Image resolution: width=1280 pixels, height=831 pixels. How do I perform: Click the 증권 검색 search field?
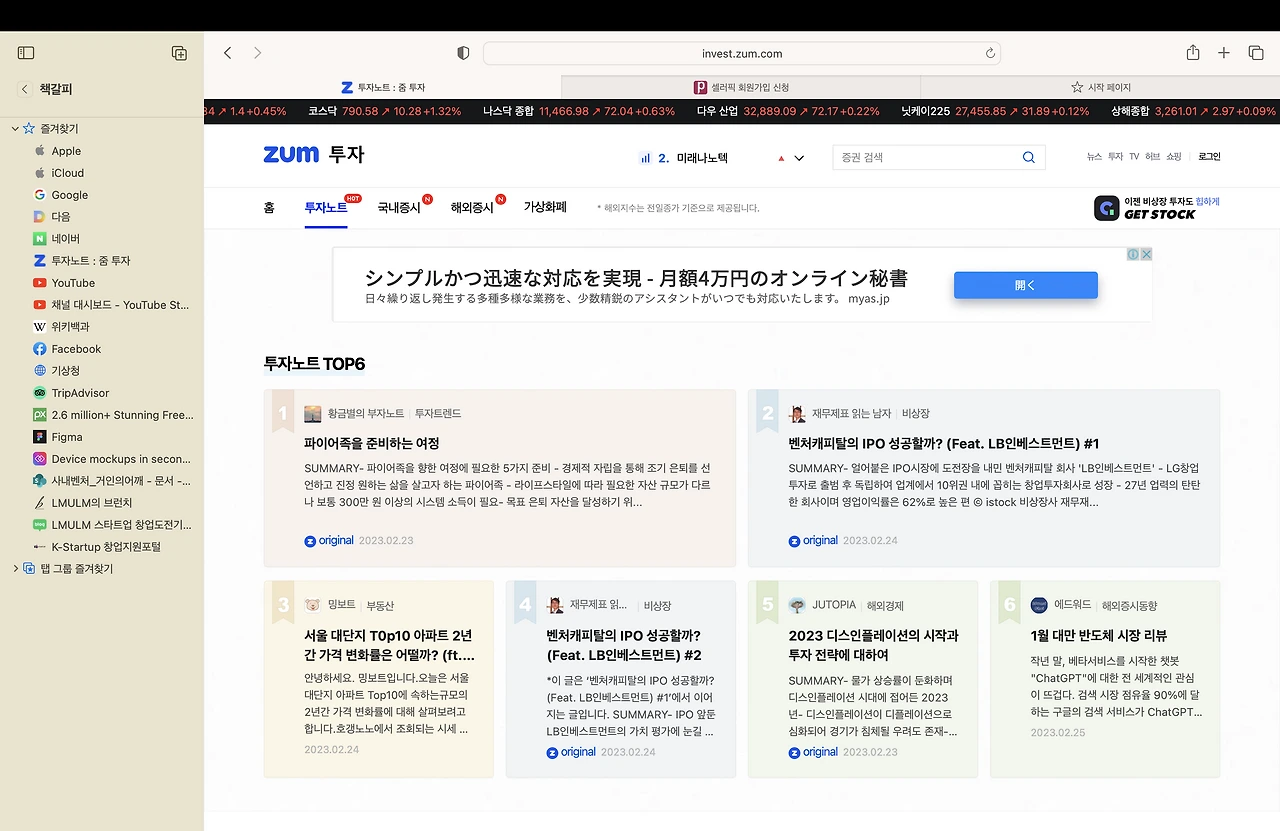click(x=927, y=157)
